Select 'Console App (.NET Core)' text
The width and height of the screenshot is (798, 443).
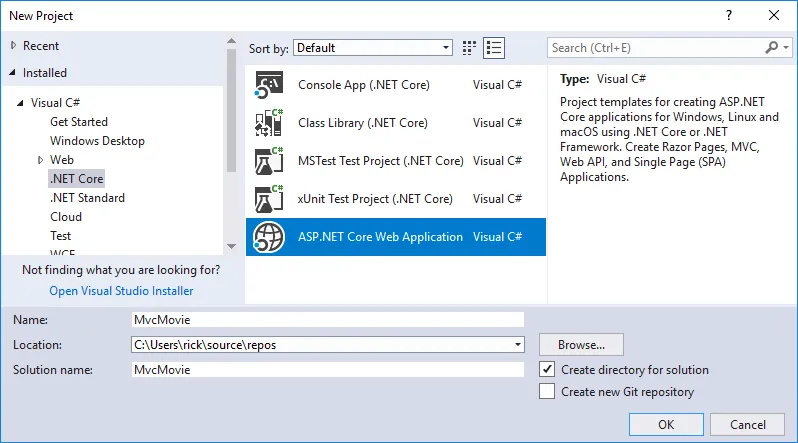coord(363,85)
